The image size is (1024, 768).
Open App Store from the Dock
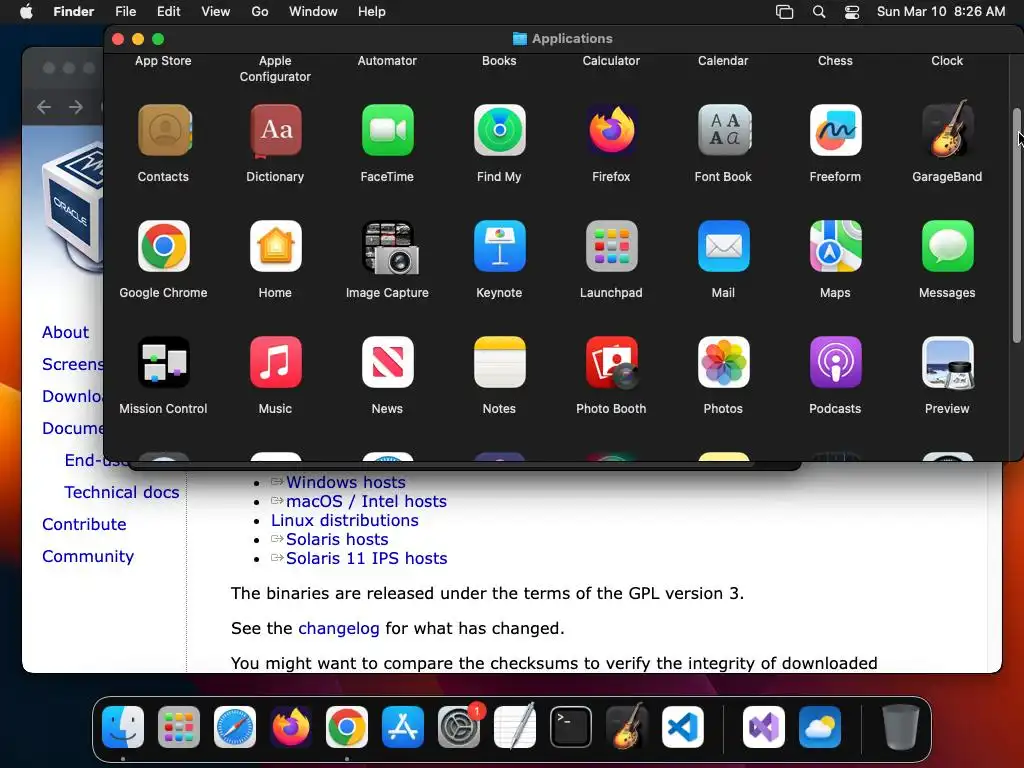(403, 727)
